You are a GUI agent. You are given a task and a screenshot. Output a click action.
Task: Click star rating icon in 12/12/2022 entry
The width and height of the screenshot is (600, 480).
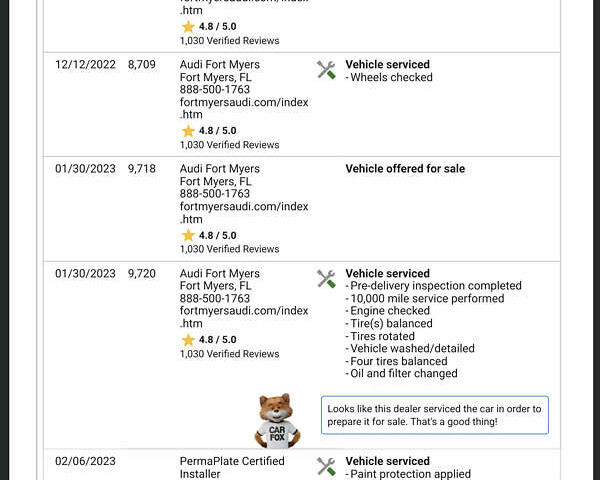click(188, 131)
